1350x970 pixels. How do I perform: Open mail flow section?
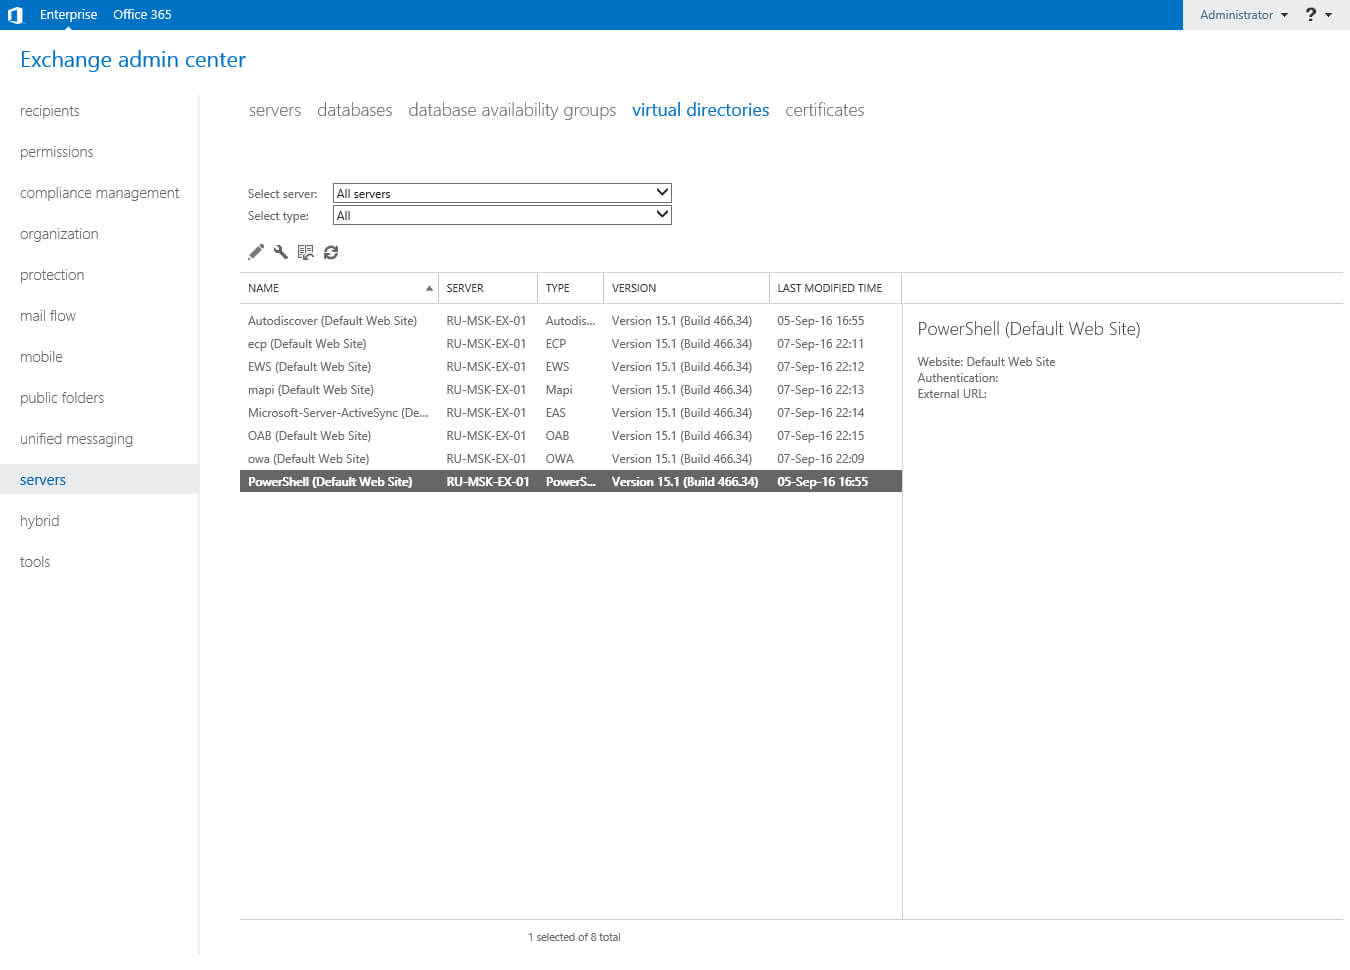pyautogui.click(x=48, y=316)
